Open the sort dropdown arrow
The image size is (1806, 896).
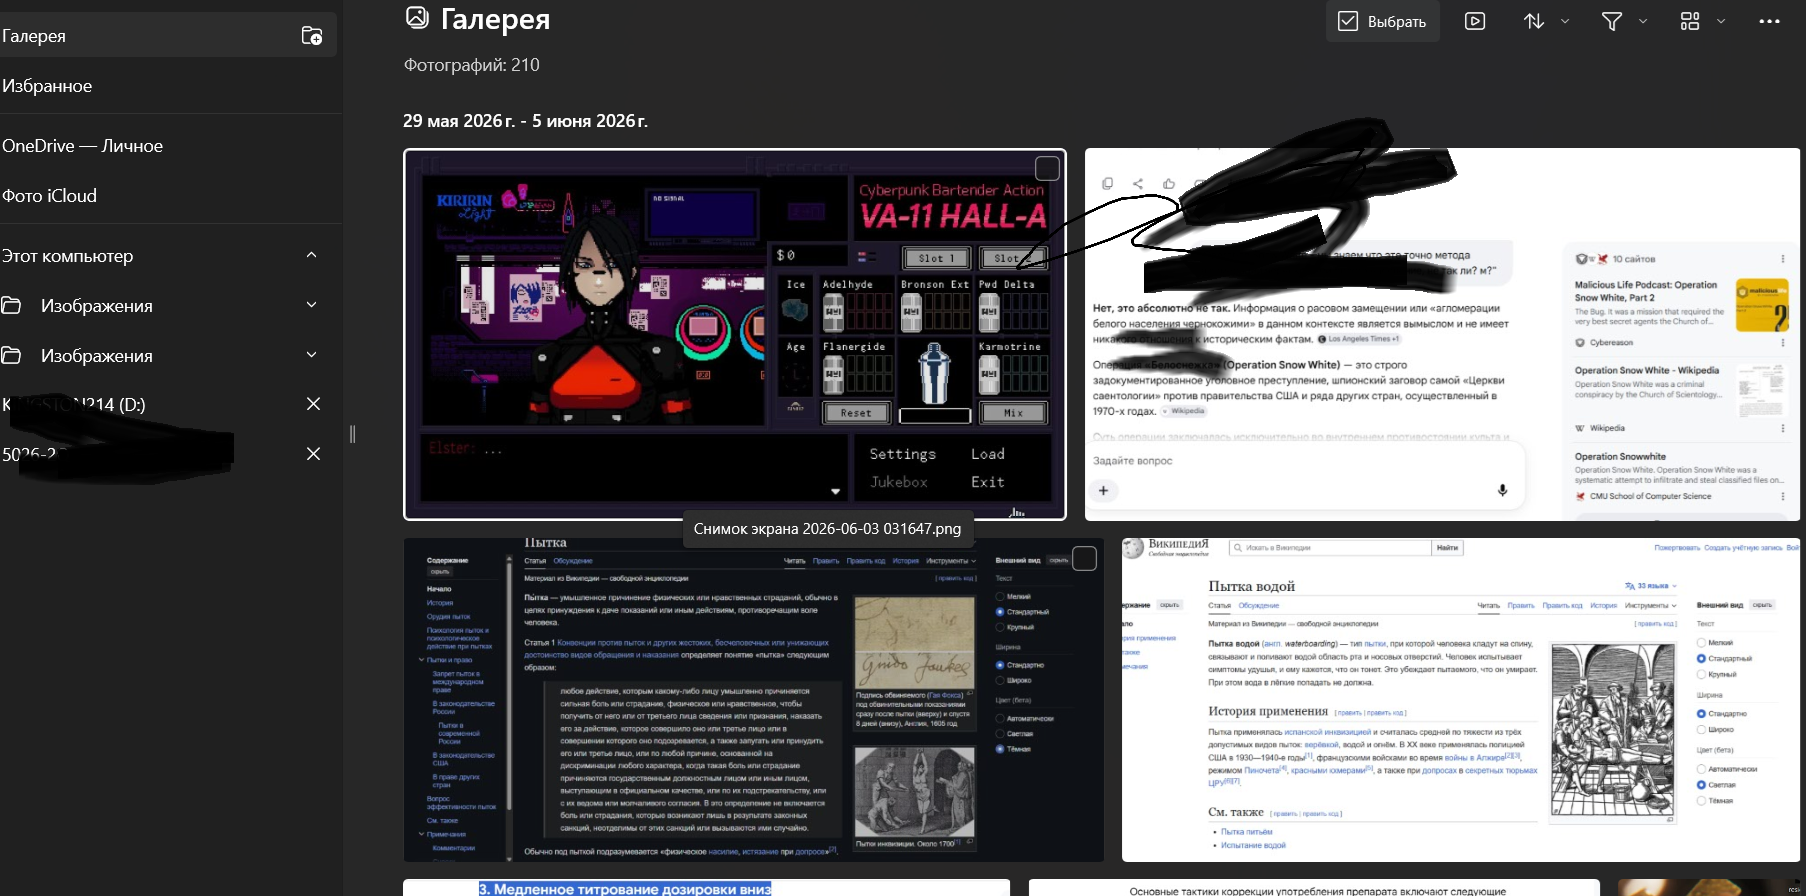[x=1565, y=21]
